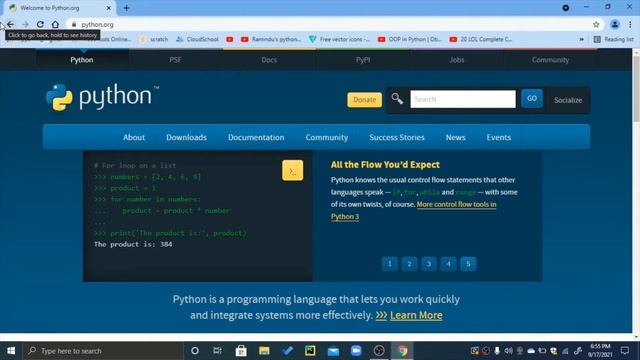Image resolution: width=640 pixels, height=360 pixels.
Task: Open the scratch bookmark
Action: 154,39
